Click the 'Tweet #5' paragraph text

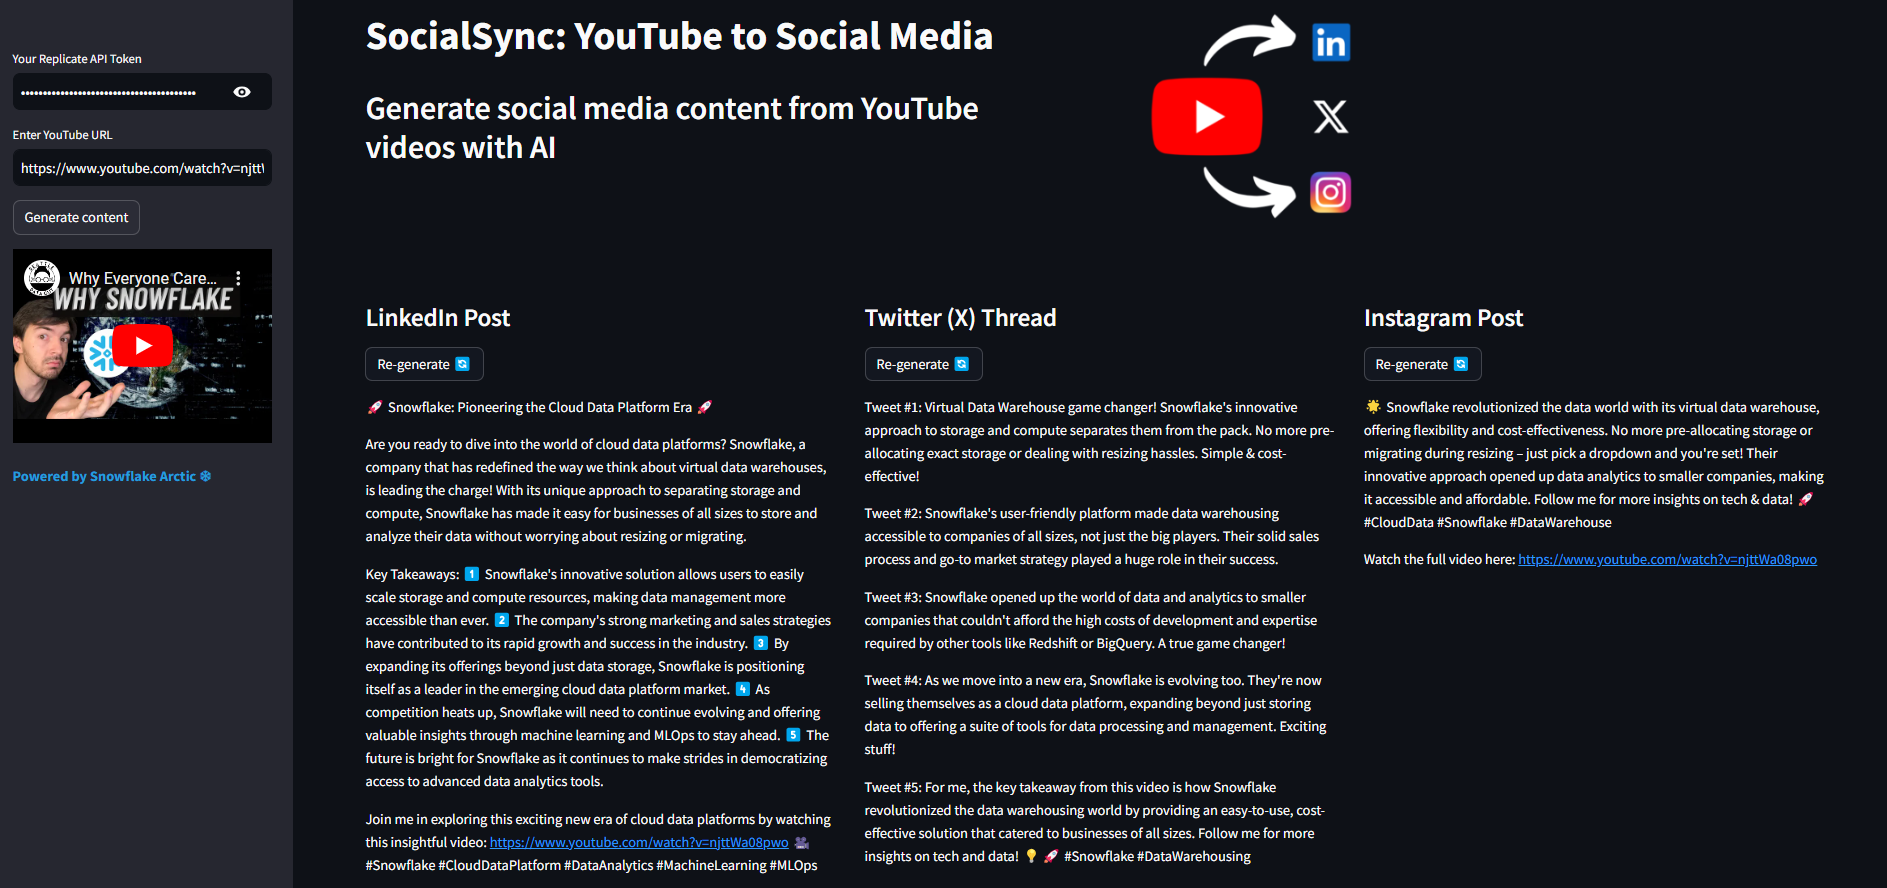(x=1094, y=822)
